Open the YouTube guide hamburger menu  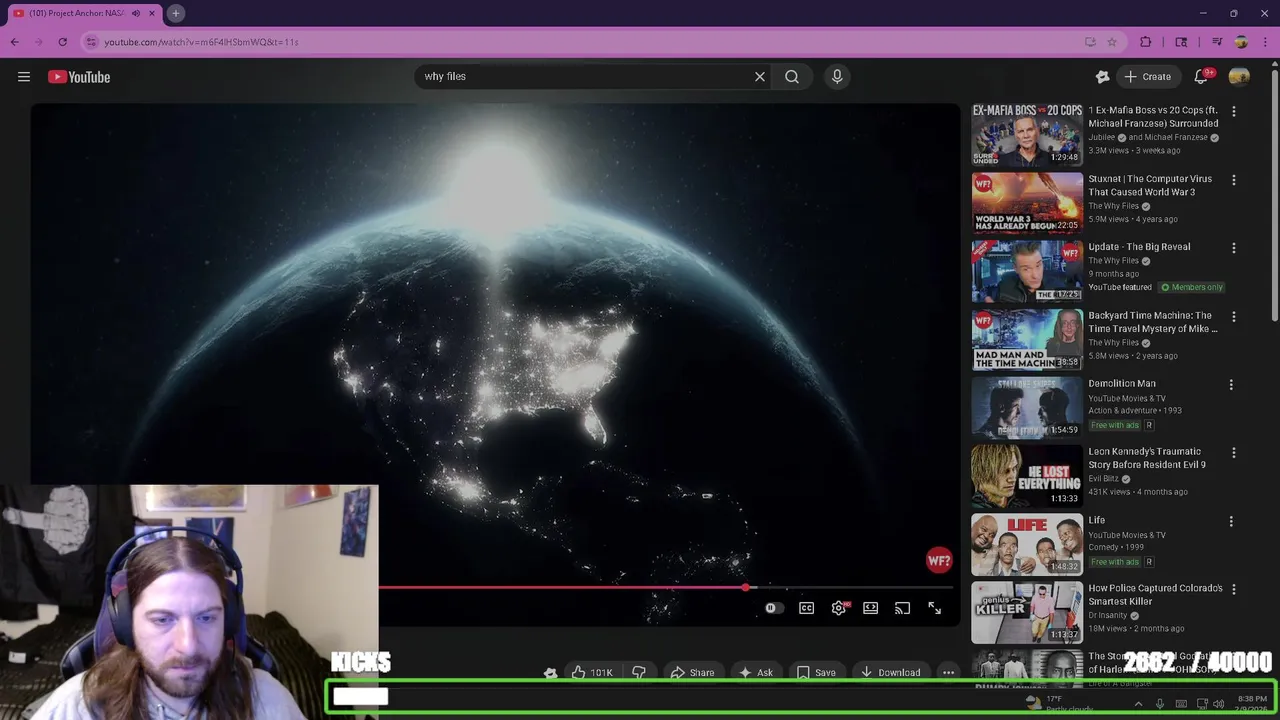(x=24, y=77)
